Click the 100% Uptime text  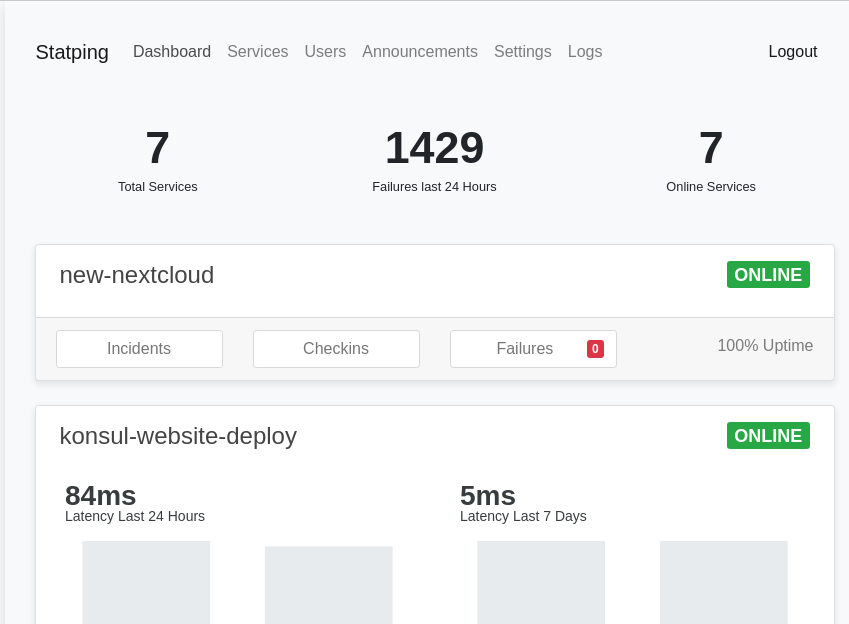coord(765,346)
